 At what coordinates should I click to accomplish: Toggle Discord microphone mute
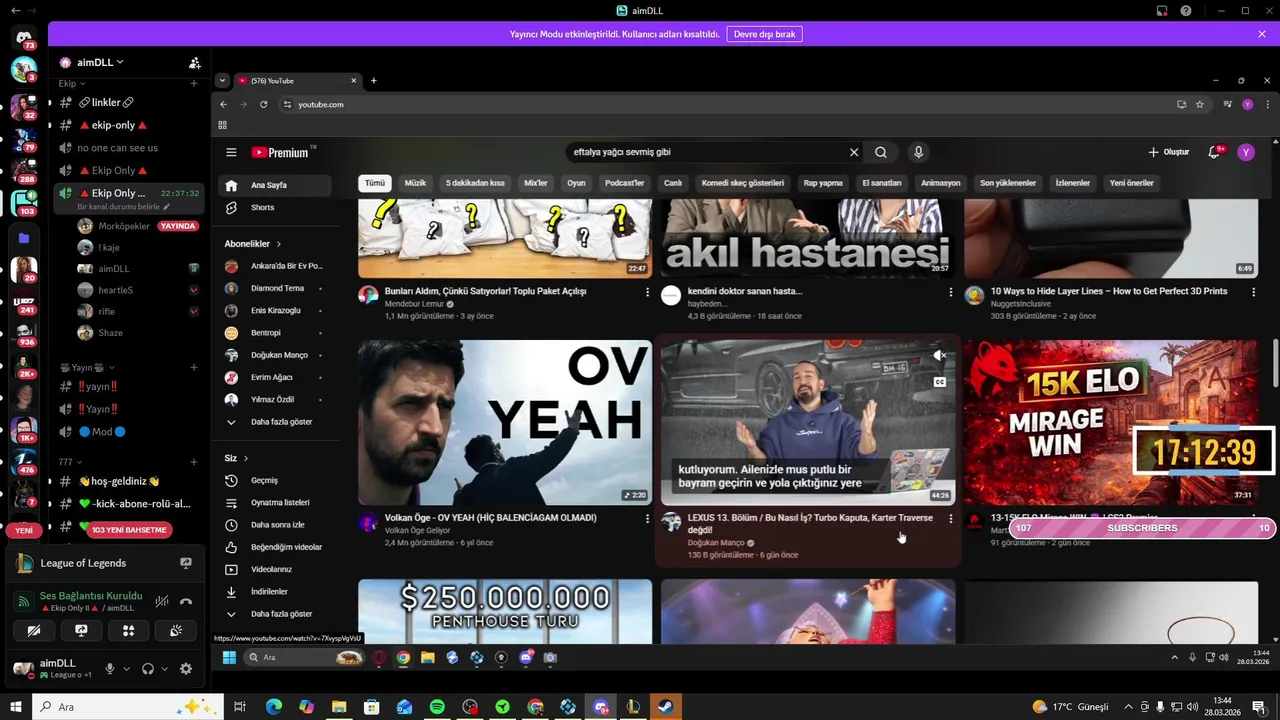pyautogui.click(x=110, y=669)
